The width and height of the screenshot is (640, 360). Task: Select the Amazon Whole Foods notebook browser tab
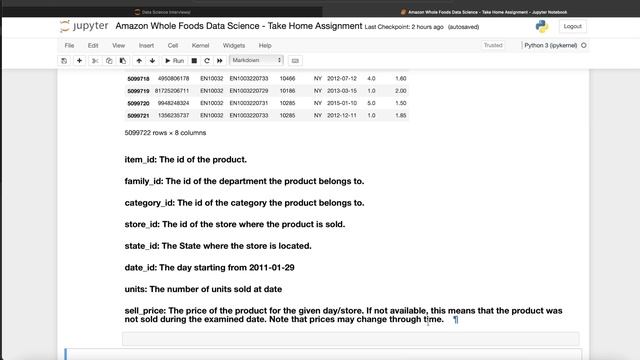[x=484, y=12]
